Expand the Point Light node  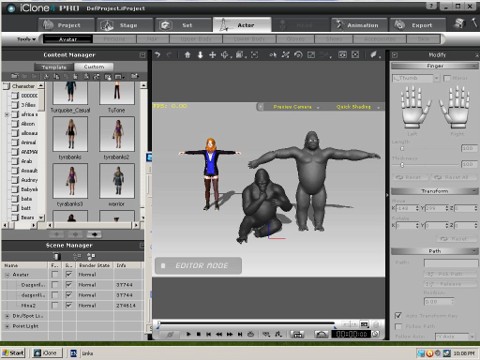tap(7, 326)
